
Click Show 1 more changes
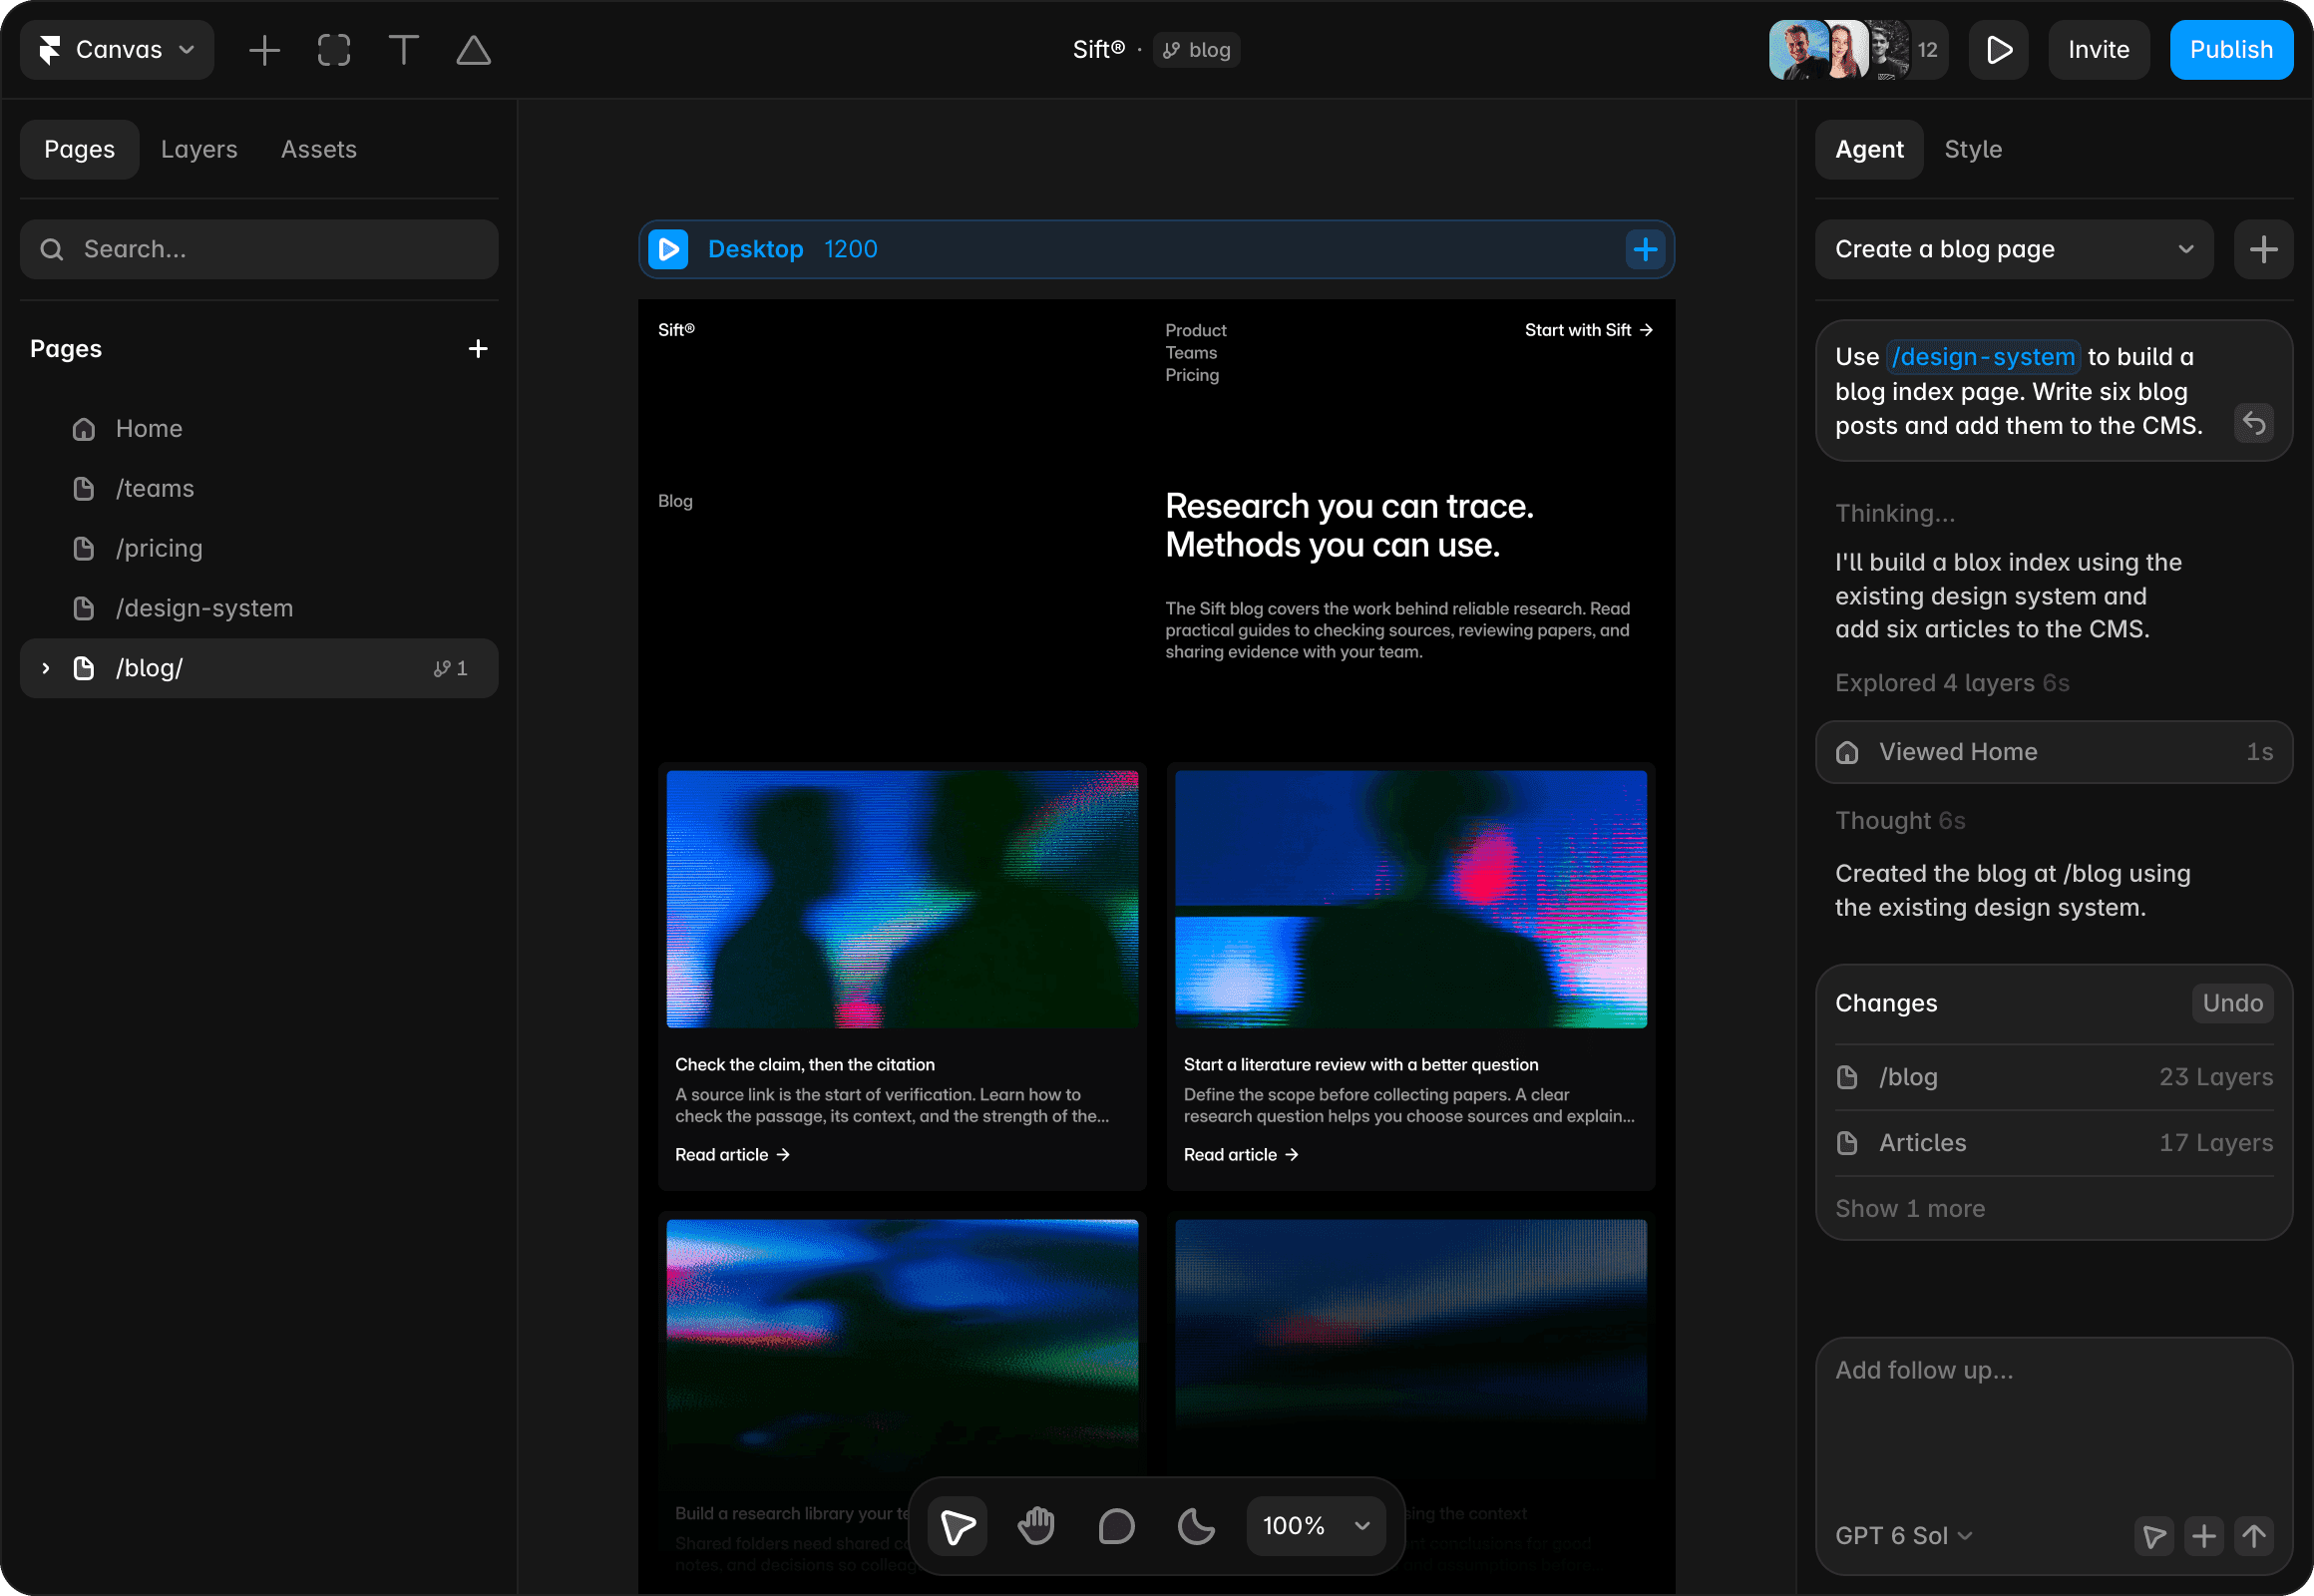[1910, 1209]
